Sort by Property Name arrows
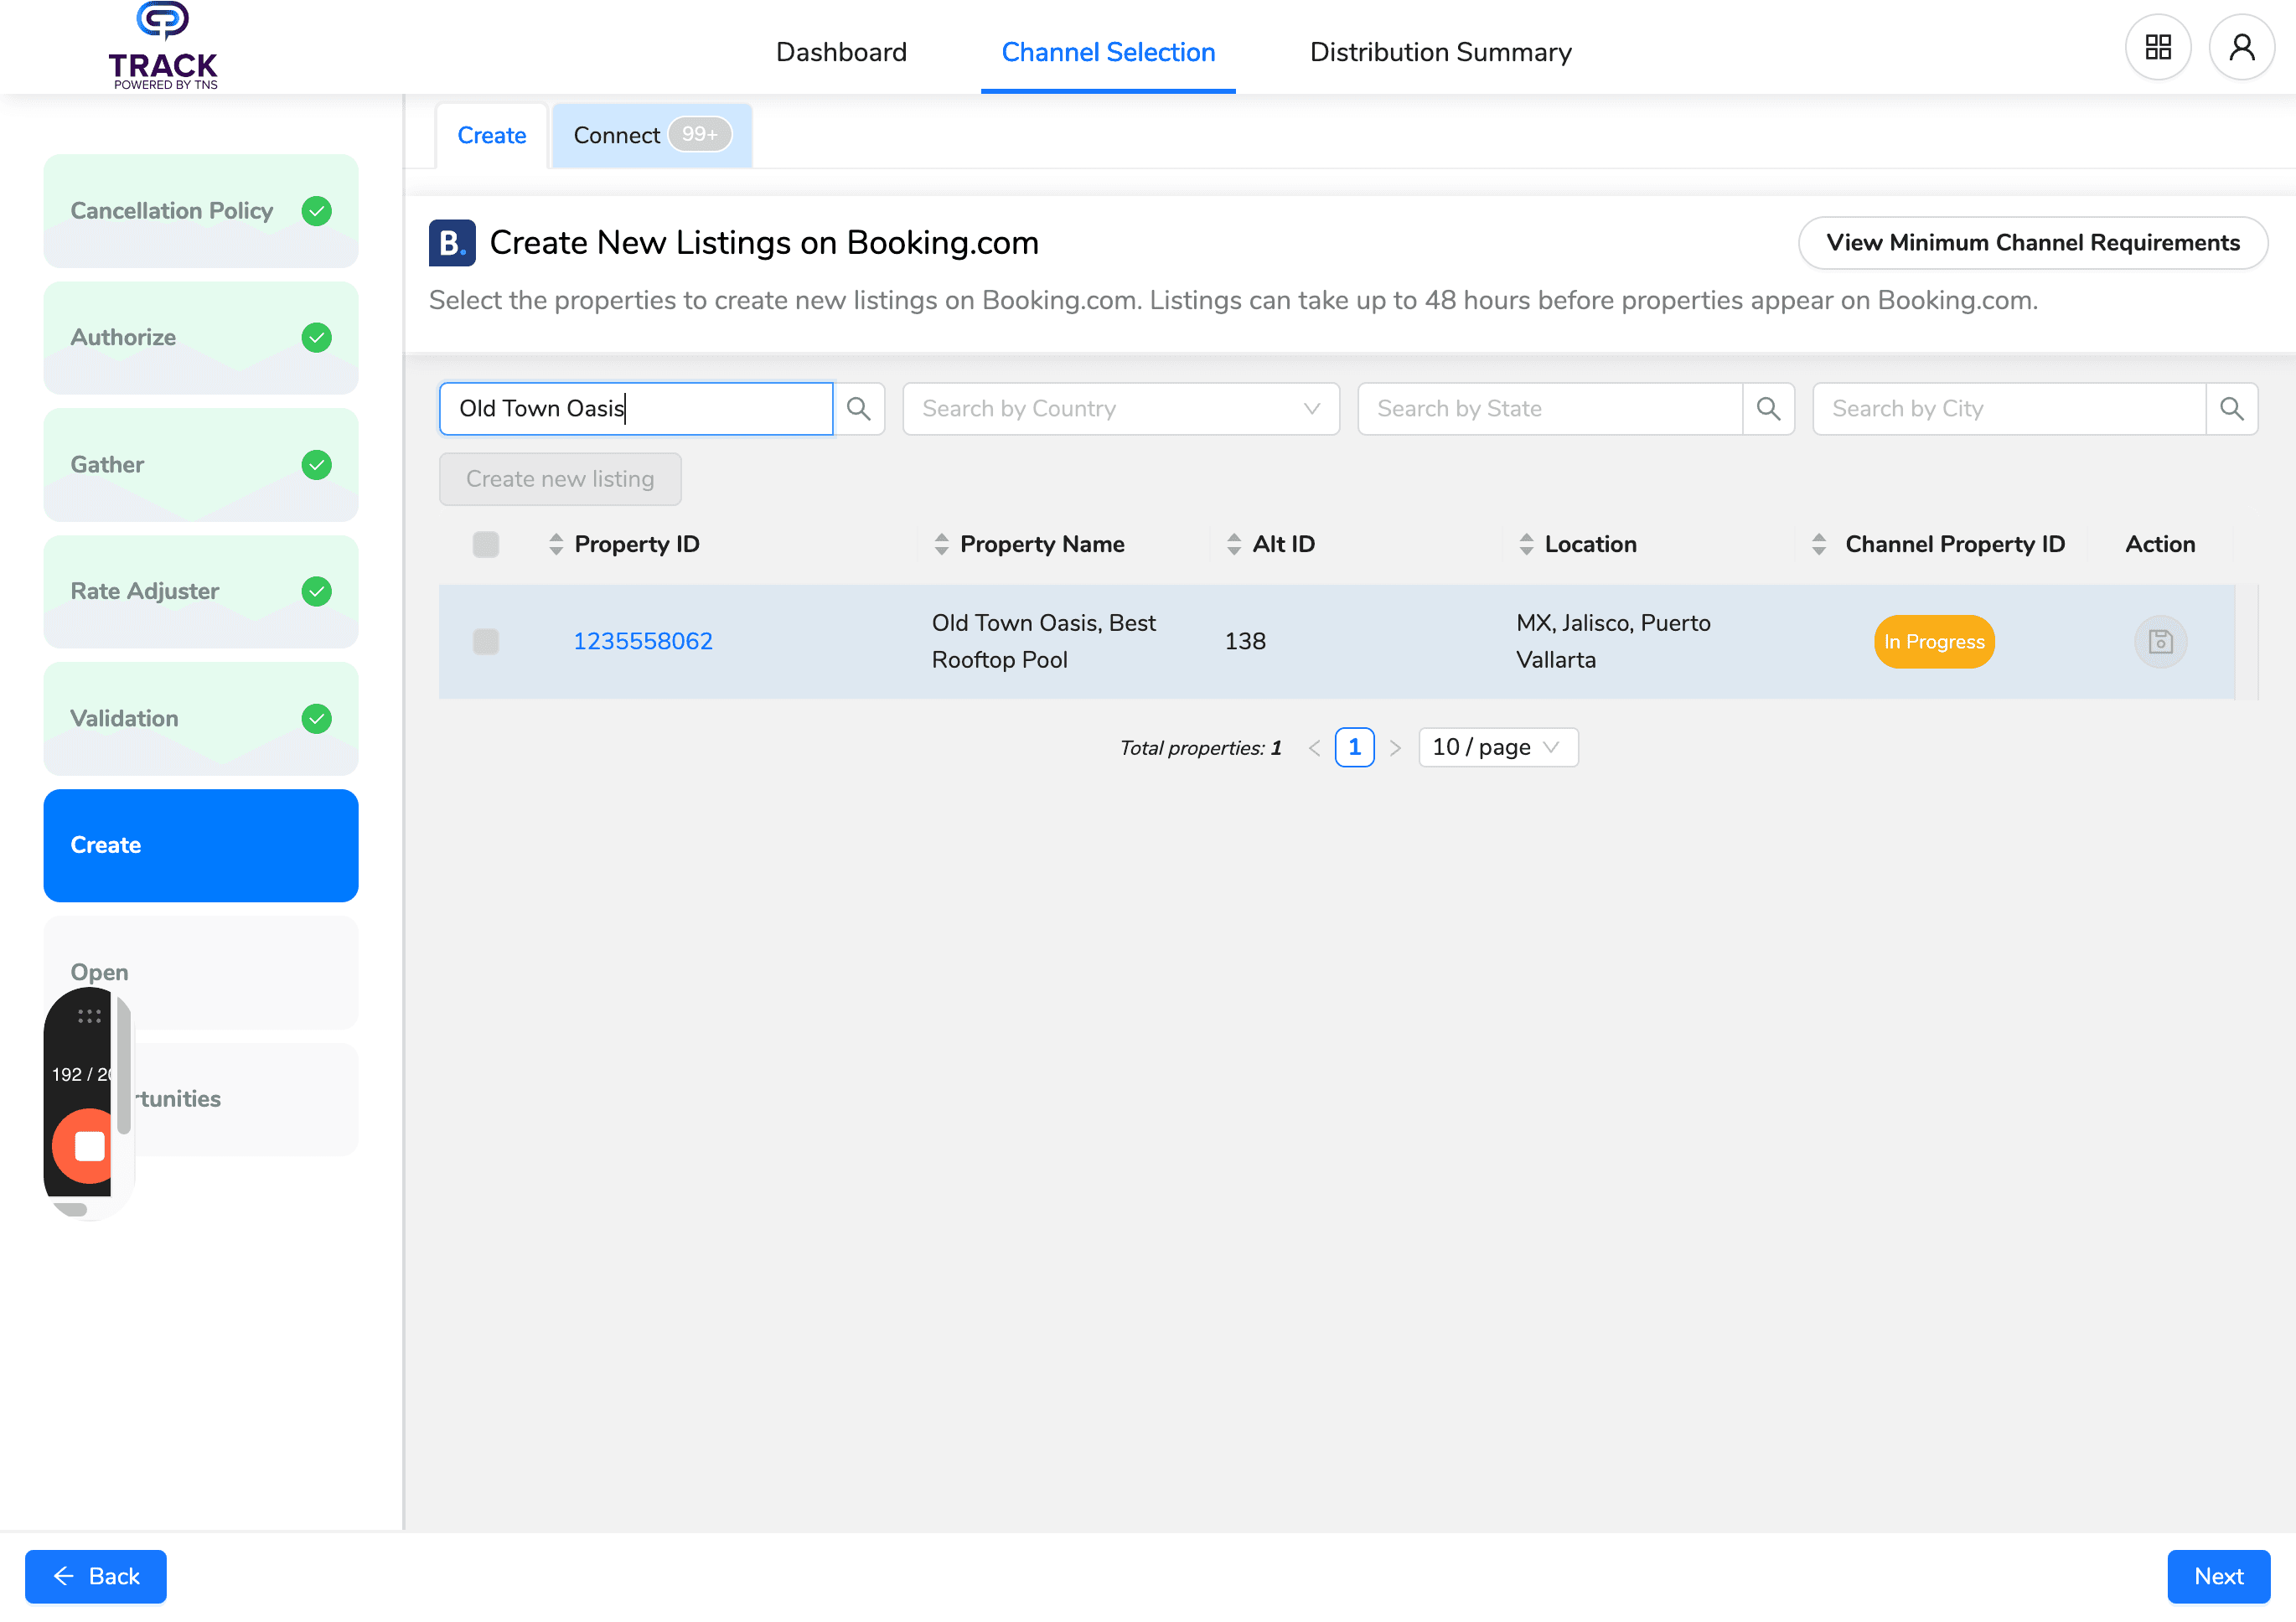 (x=941, y=544)
